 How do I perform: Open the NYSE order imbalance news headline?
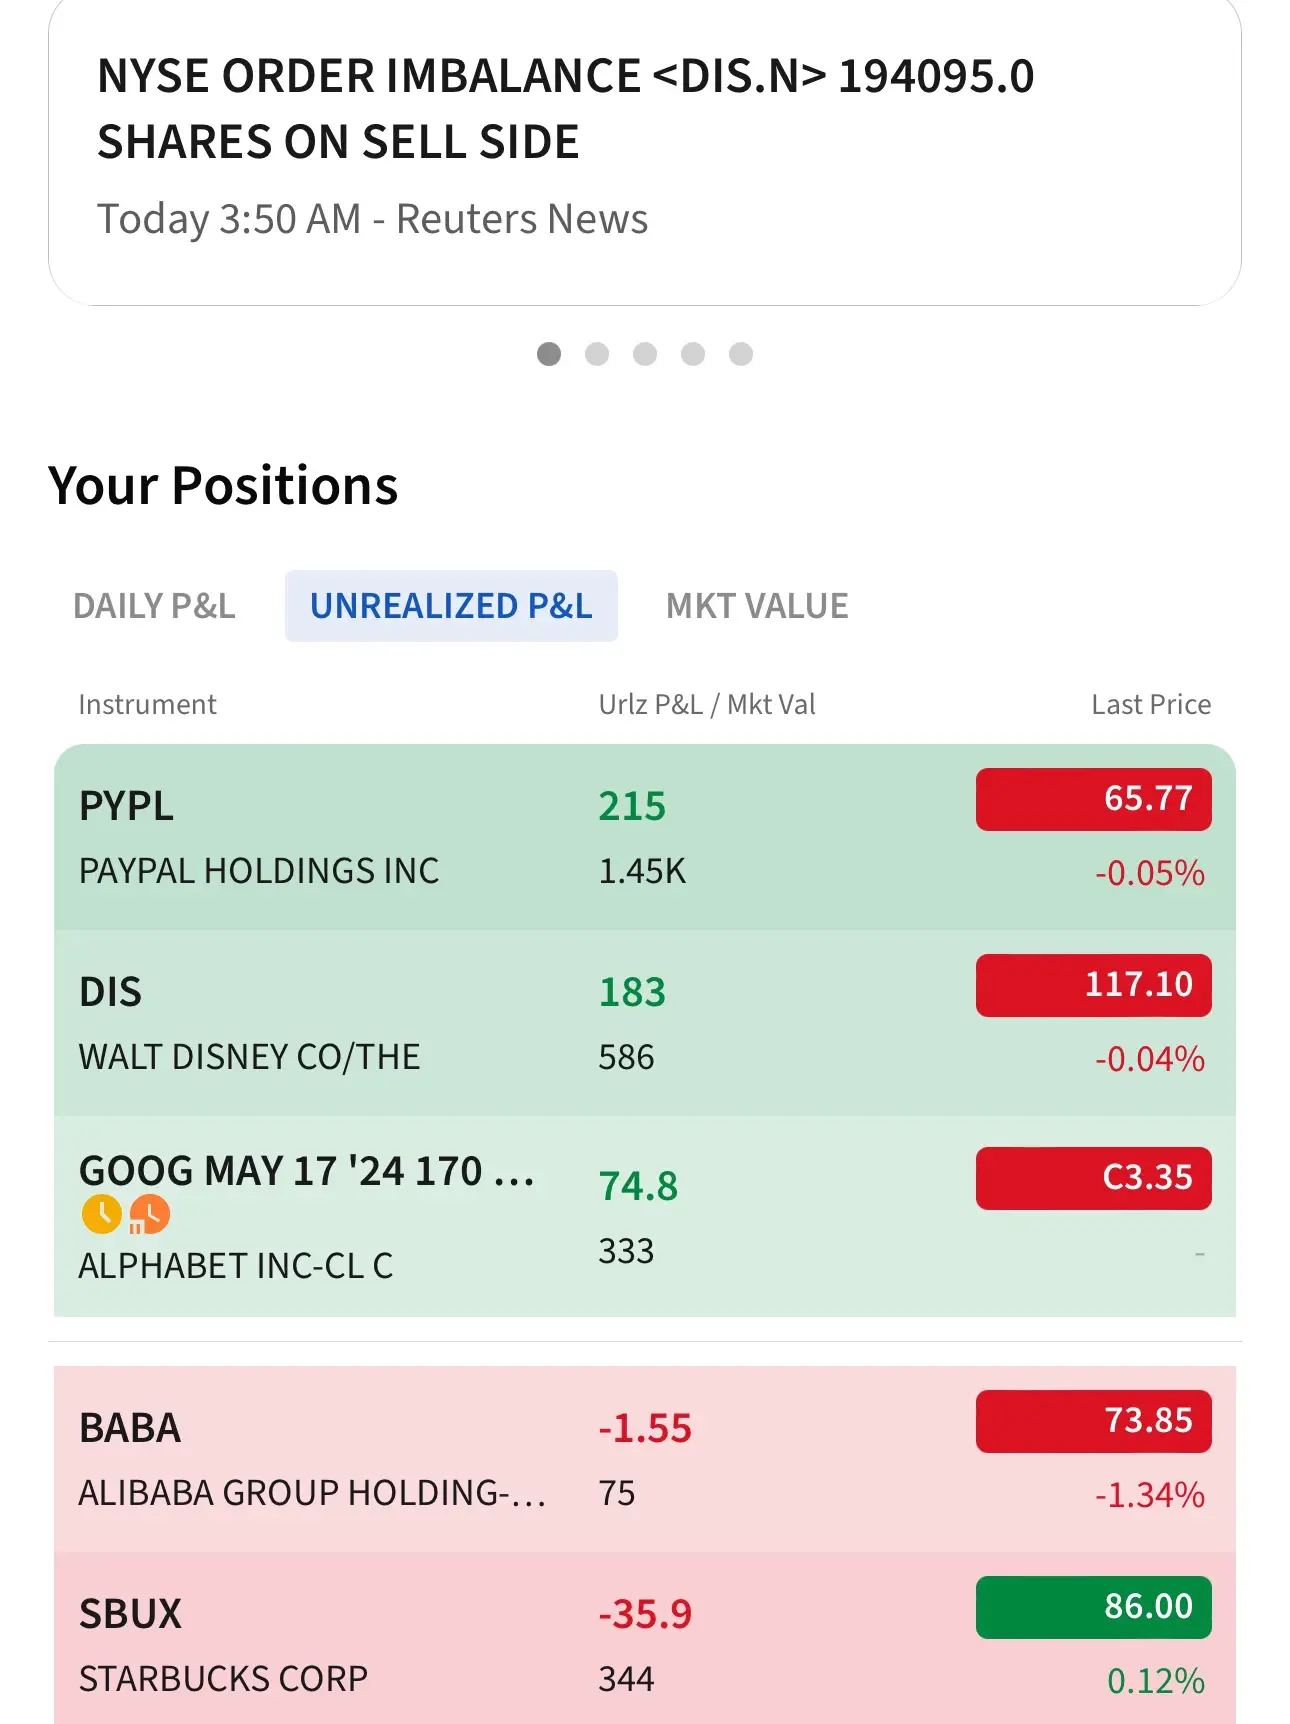[565, 110]
